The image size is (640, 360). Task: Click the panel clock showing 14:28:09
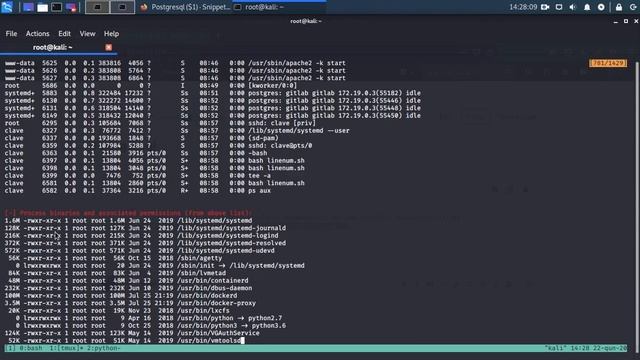523,7
